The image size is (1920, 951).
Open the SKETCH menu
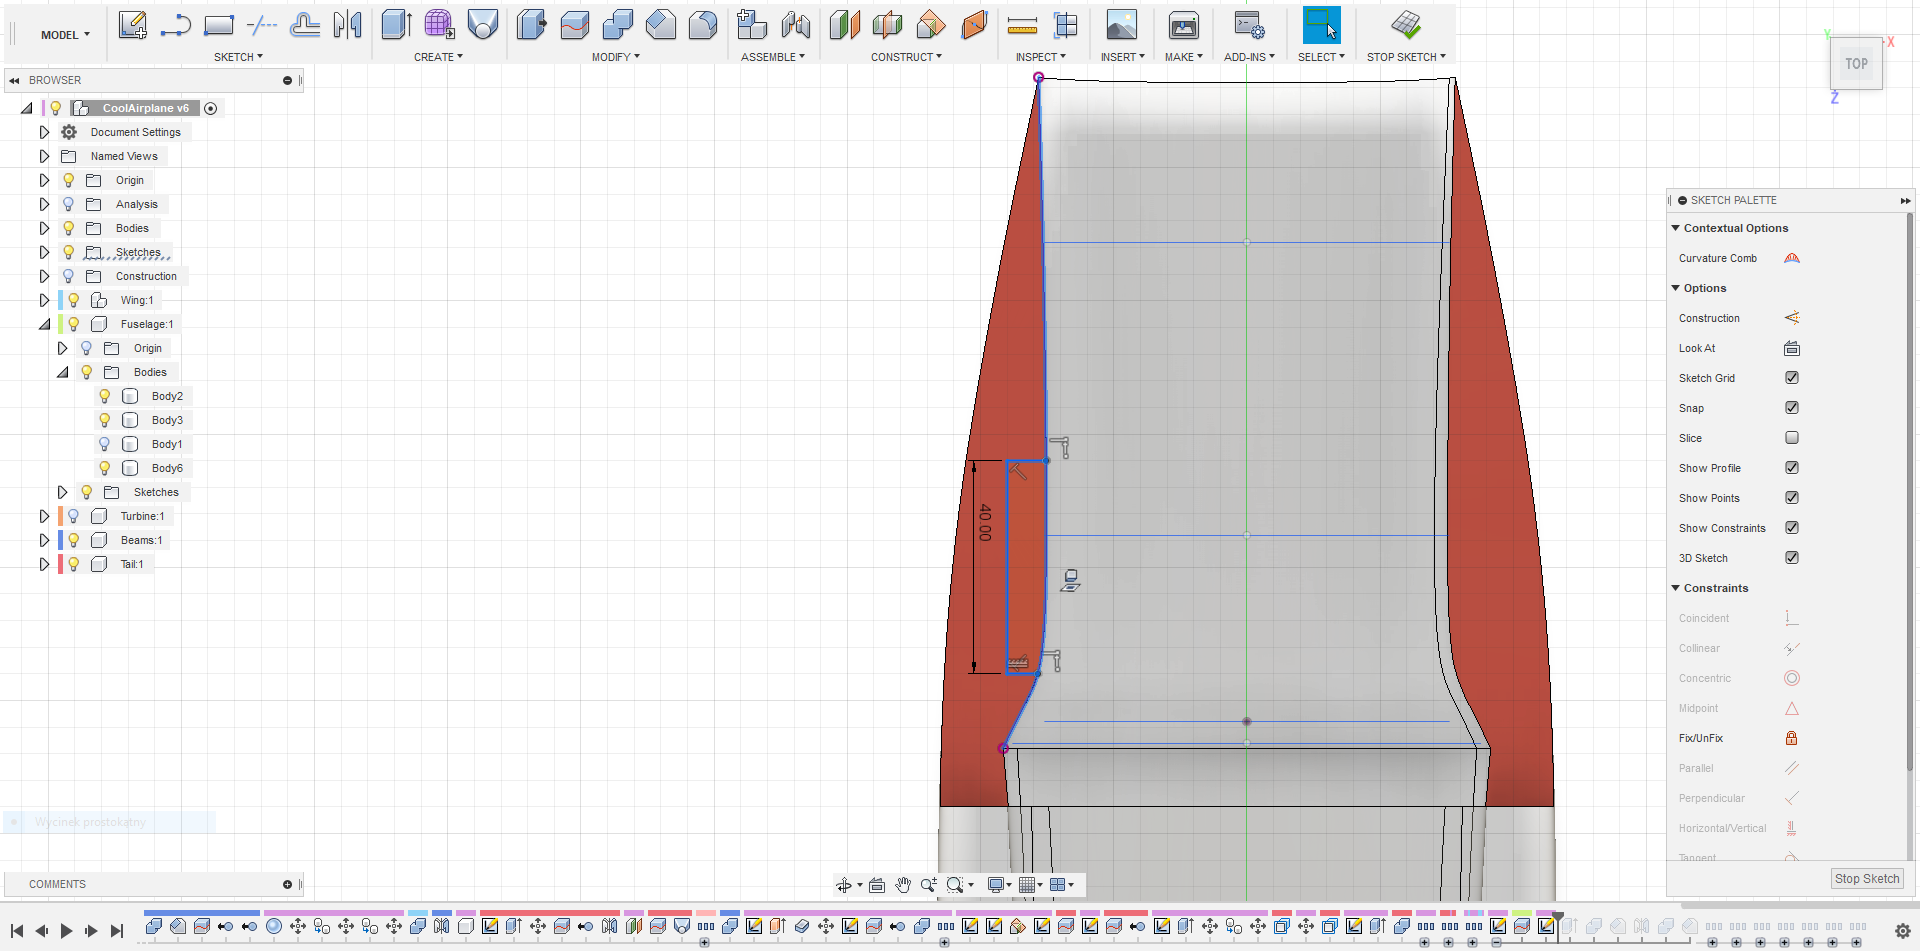[x=238, y=57]
